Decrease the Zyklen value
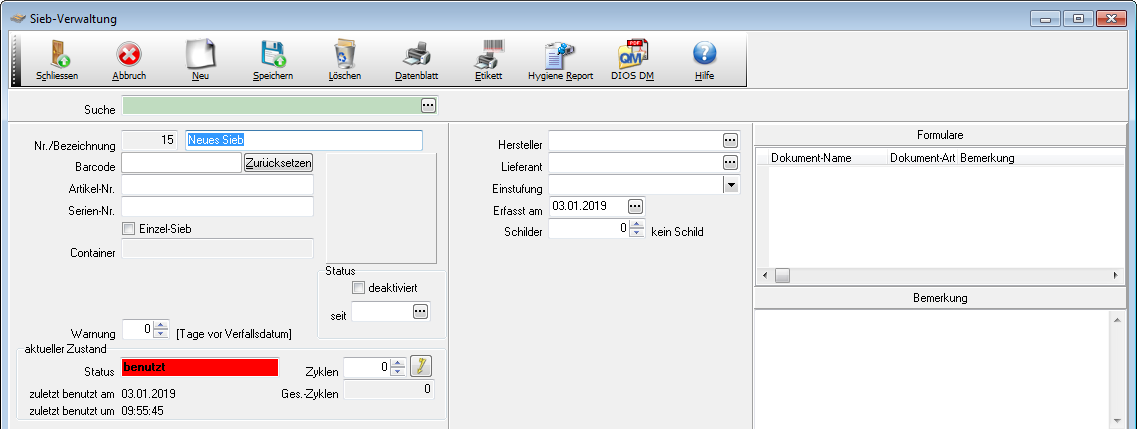The height and width of the screenshot is (429, 1137). tap(397, 372)
